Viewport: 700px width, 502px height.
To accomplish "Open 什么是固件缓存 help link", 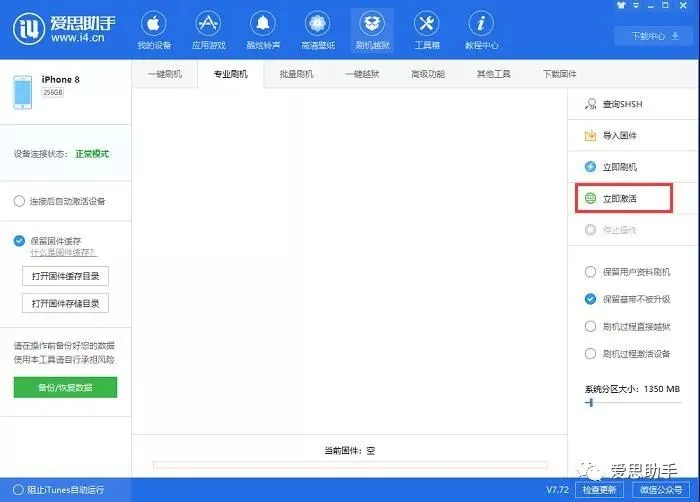I will (63, 252).
